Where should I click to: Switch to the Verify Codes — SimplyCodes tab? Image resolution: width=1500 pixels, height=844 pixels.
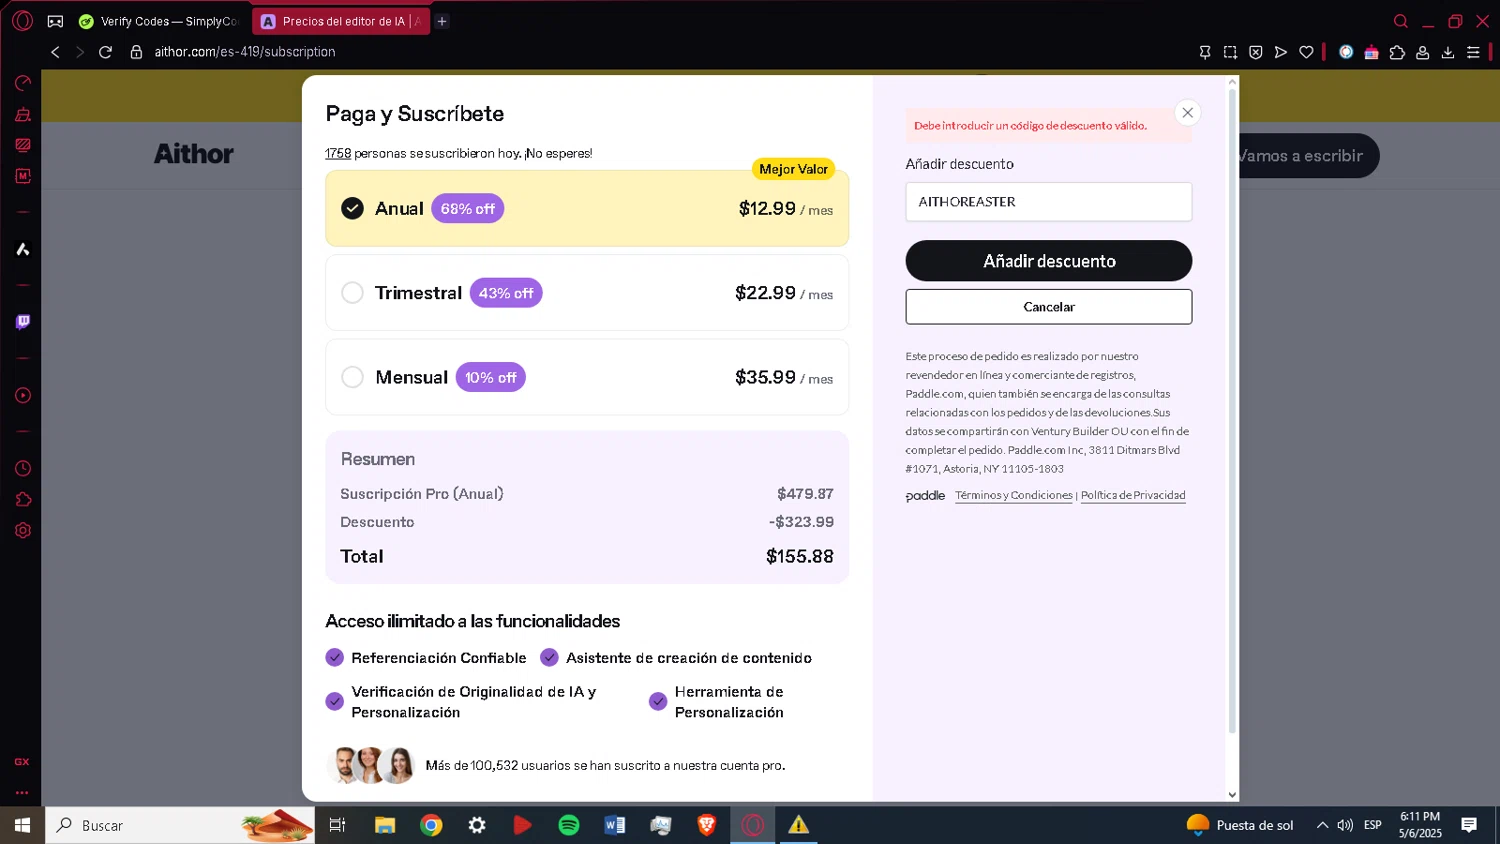160,21
